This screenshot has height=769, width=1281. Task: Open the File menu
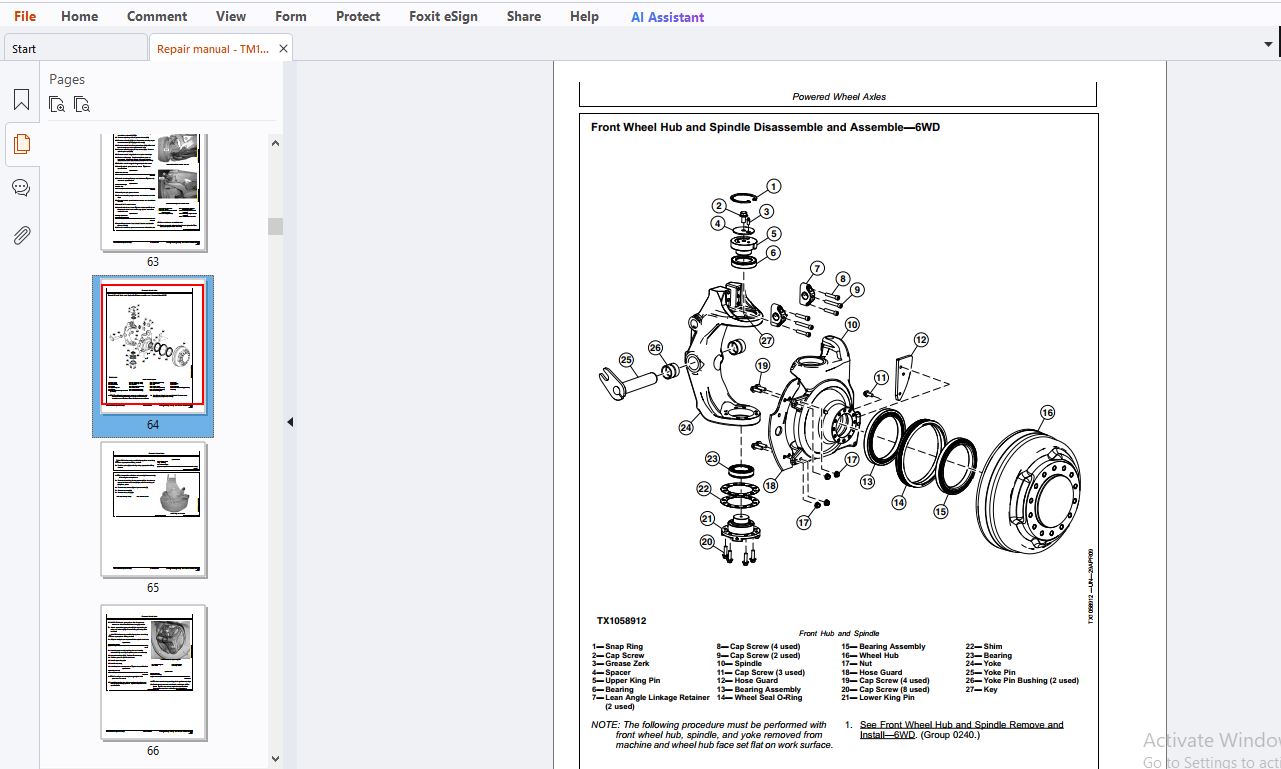[x=25, y=16]
